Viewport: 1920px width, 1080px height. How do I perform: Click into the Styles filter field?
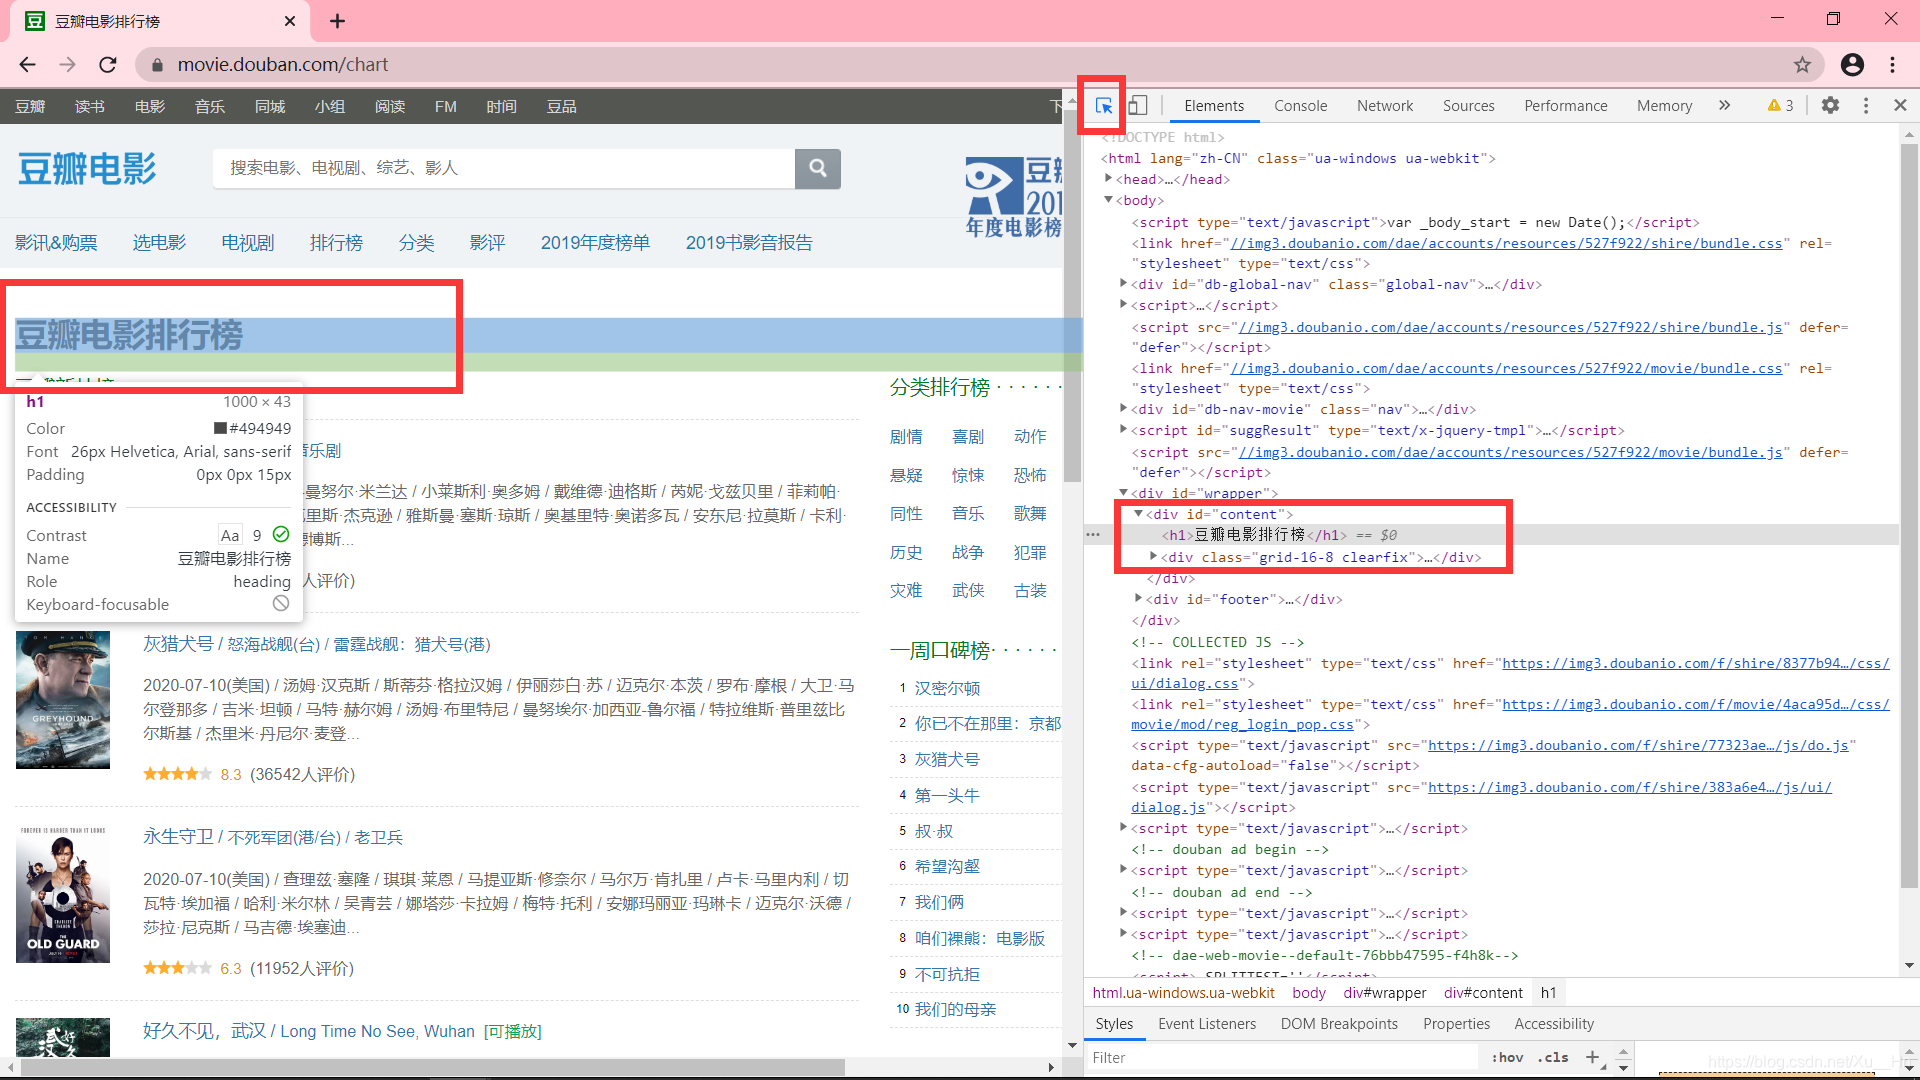click(x=1280, y=1057)
